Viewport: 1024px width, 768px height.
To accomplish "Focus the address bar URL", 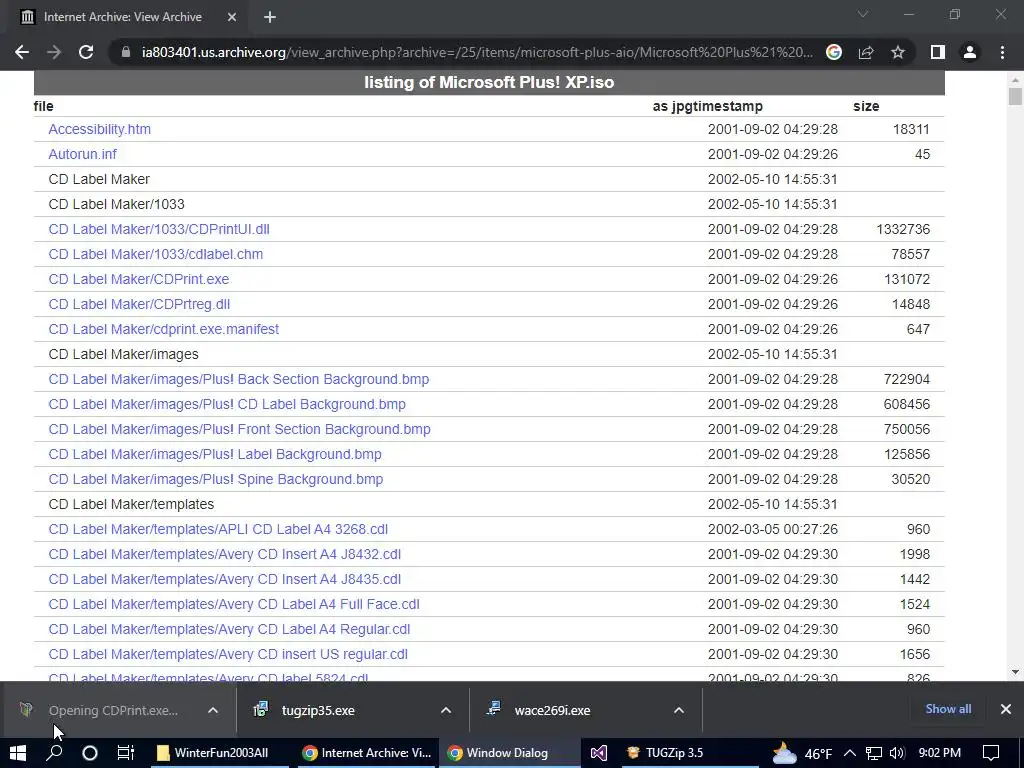I will coord(477,52).
